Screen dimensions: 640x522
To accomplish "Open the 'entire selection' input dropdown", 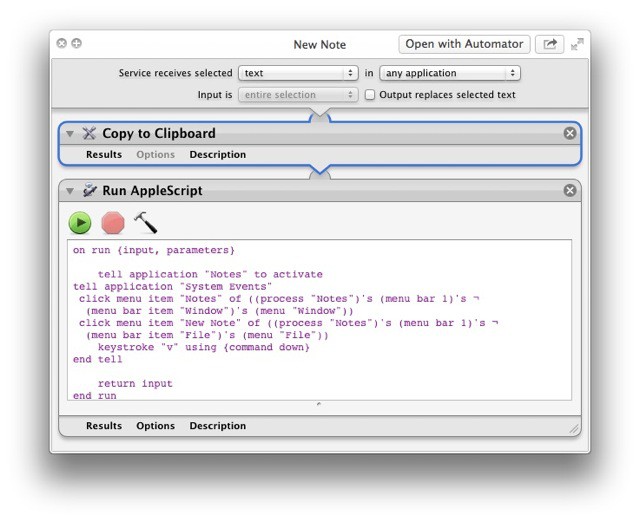I will (x=298, y=95).
